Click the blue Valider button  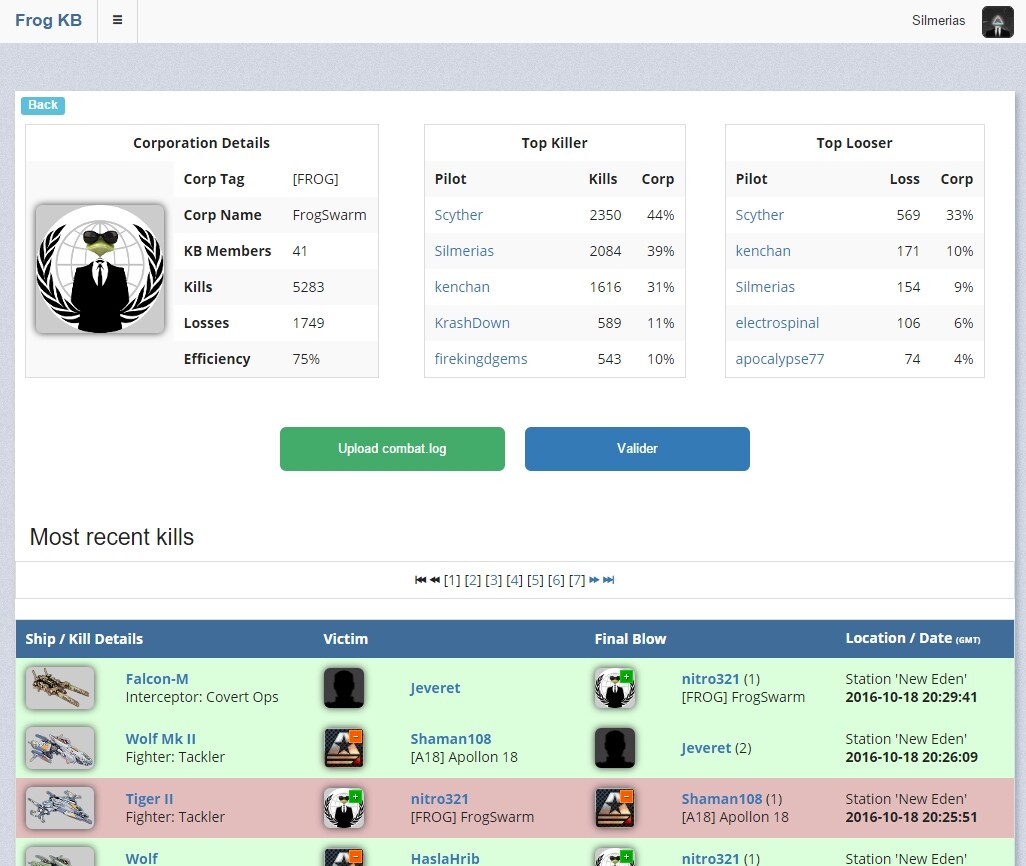tap(637, 449)
